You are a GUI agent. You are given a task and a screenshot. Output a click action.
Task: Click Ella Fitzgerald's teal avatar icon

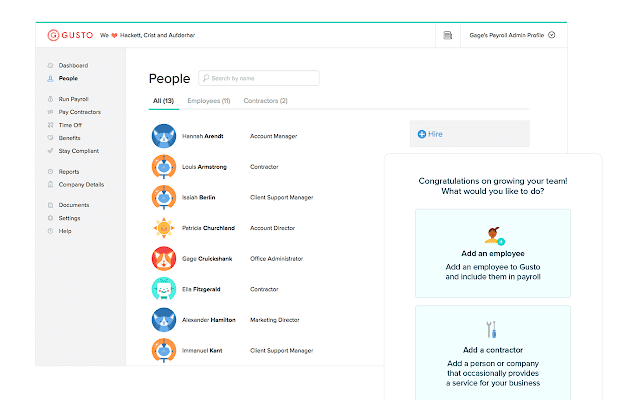[163, 289]
